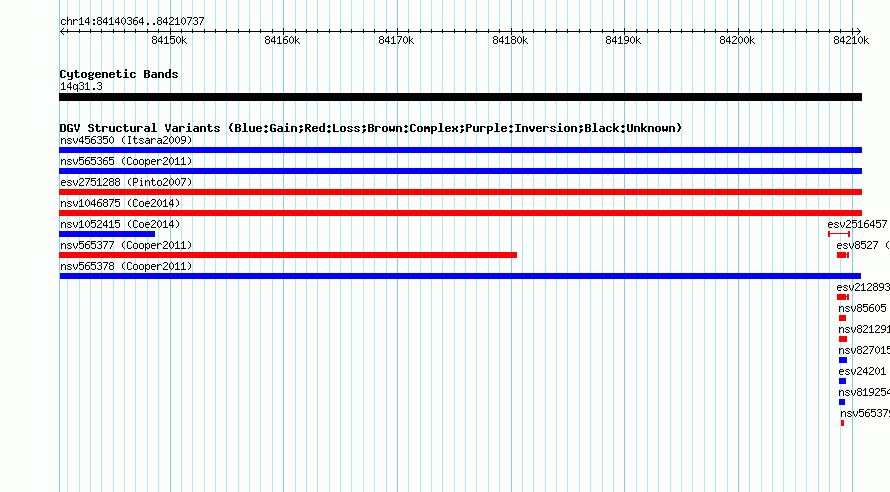The width and height of the screenshot is (890, 492).
Task: Select the tiny red box under nsv56537
Action: point(842,423)
